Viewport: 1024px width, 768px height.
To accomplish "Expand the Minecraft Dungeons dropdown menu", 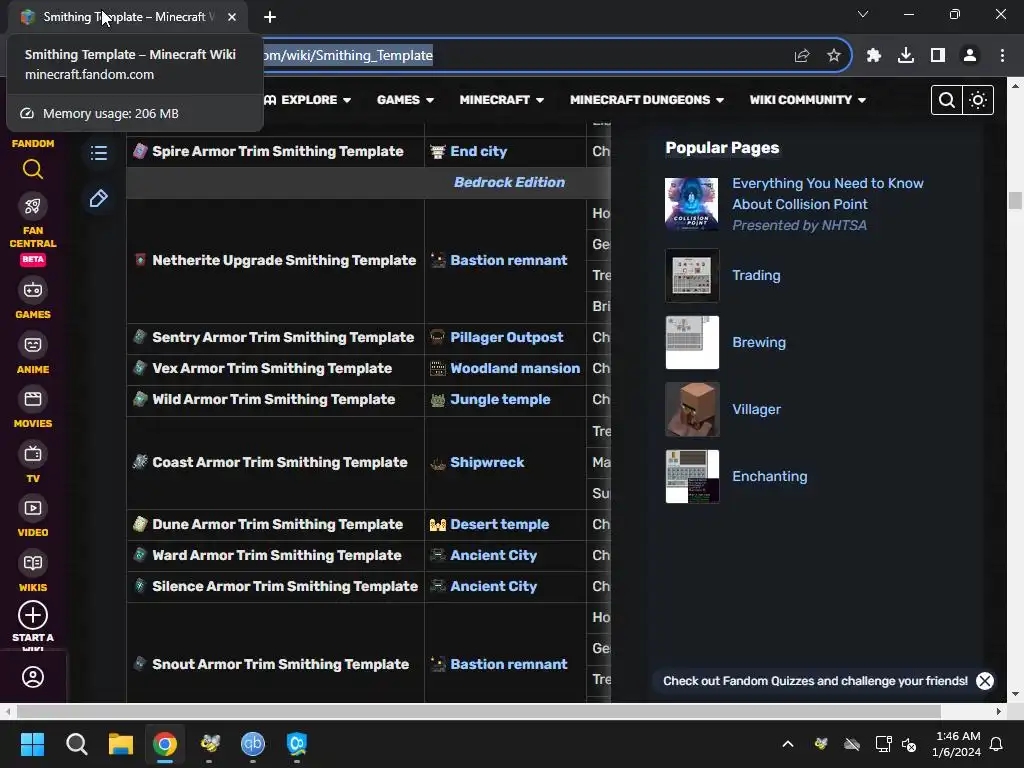I will 647,100.
